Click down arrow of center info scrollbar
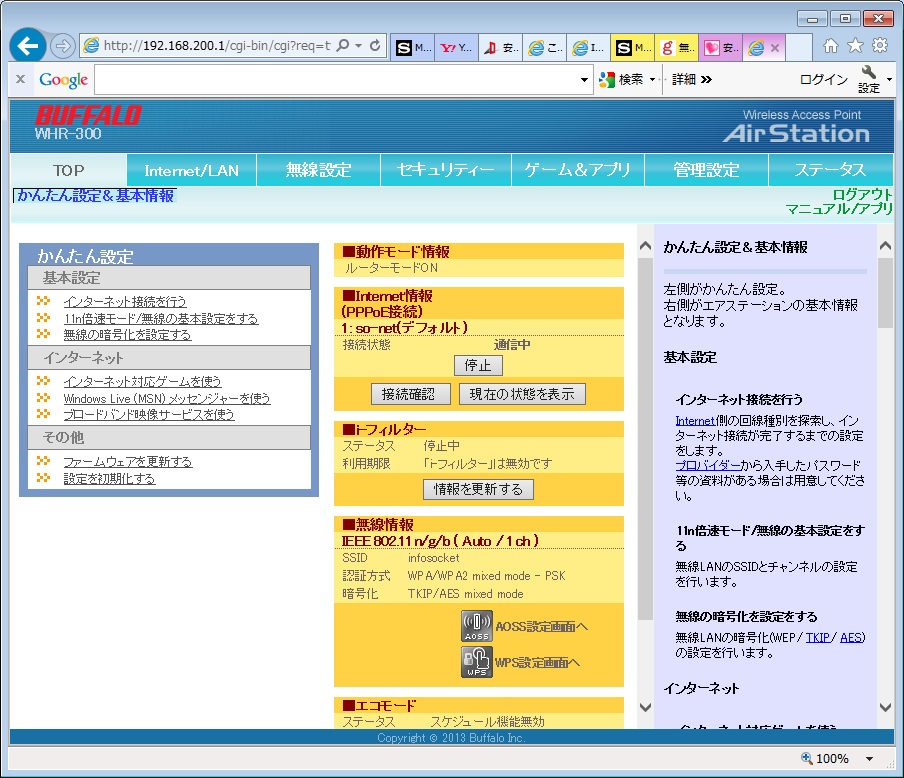Image resolution: width=904 pixels, height=778 pixels. 646,707
